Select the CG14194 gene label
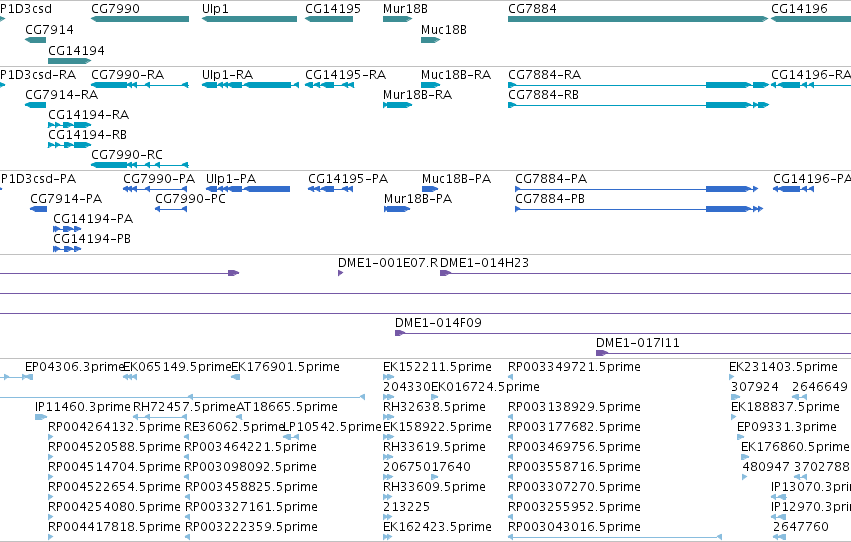Image resolution: width=851 pixels, height=542 pixels. point(77,50)
